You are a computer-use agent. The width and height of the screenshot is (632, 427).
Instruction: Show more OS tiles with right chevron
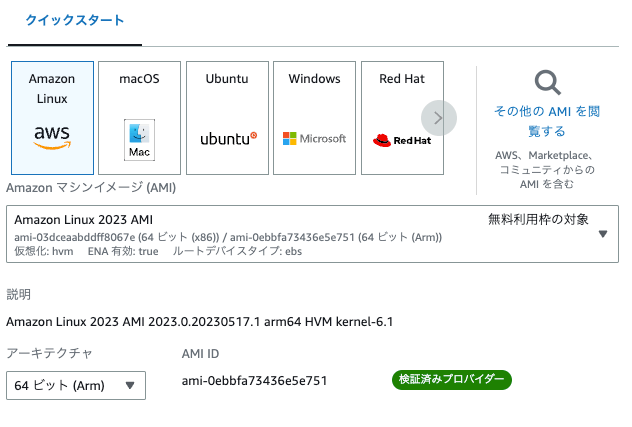click(439, 118)
